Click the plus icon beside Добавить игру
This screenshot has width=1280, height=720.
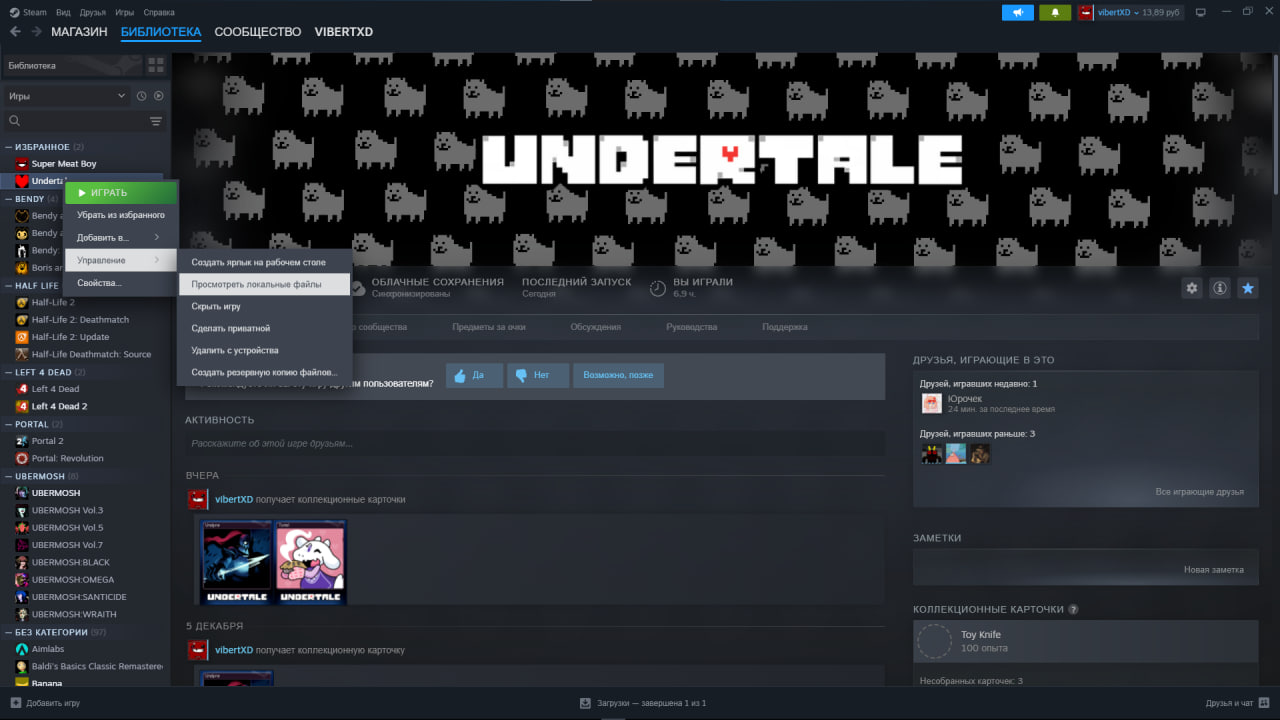click(15, 703)
